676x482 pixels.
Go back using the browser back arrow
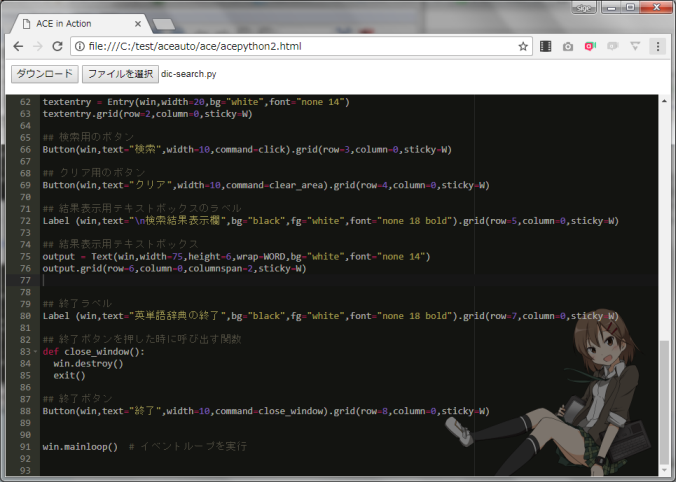point(18,46)
